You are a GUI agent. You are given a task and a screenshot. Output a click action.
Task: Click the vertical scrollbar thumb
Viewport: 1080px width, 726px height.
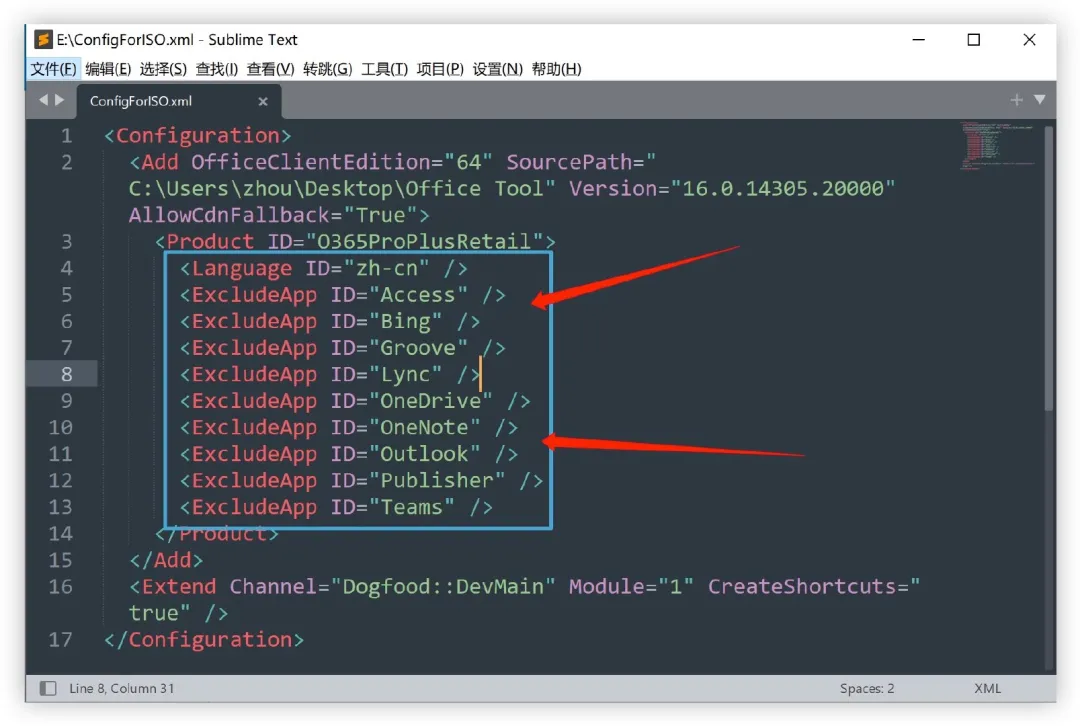(x=1050, y=269)
